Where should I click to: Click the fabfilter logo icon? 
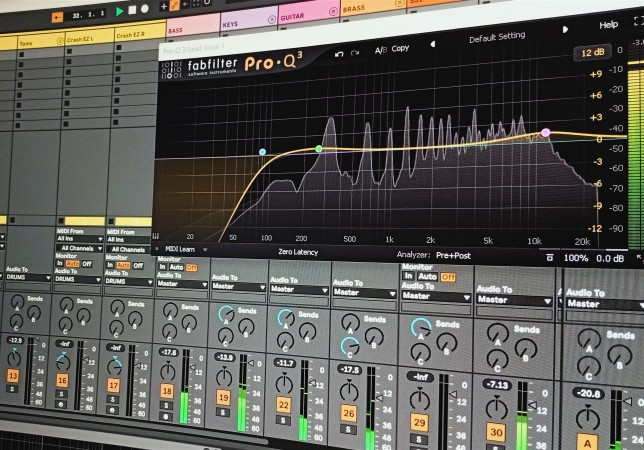pyautogui.click(x=171, y=69)
